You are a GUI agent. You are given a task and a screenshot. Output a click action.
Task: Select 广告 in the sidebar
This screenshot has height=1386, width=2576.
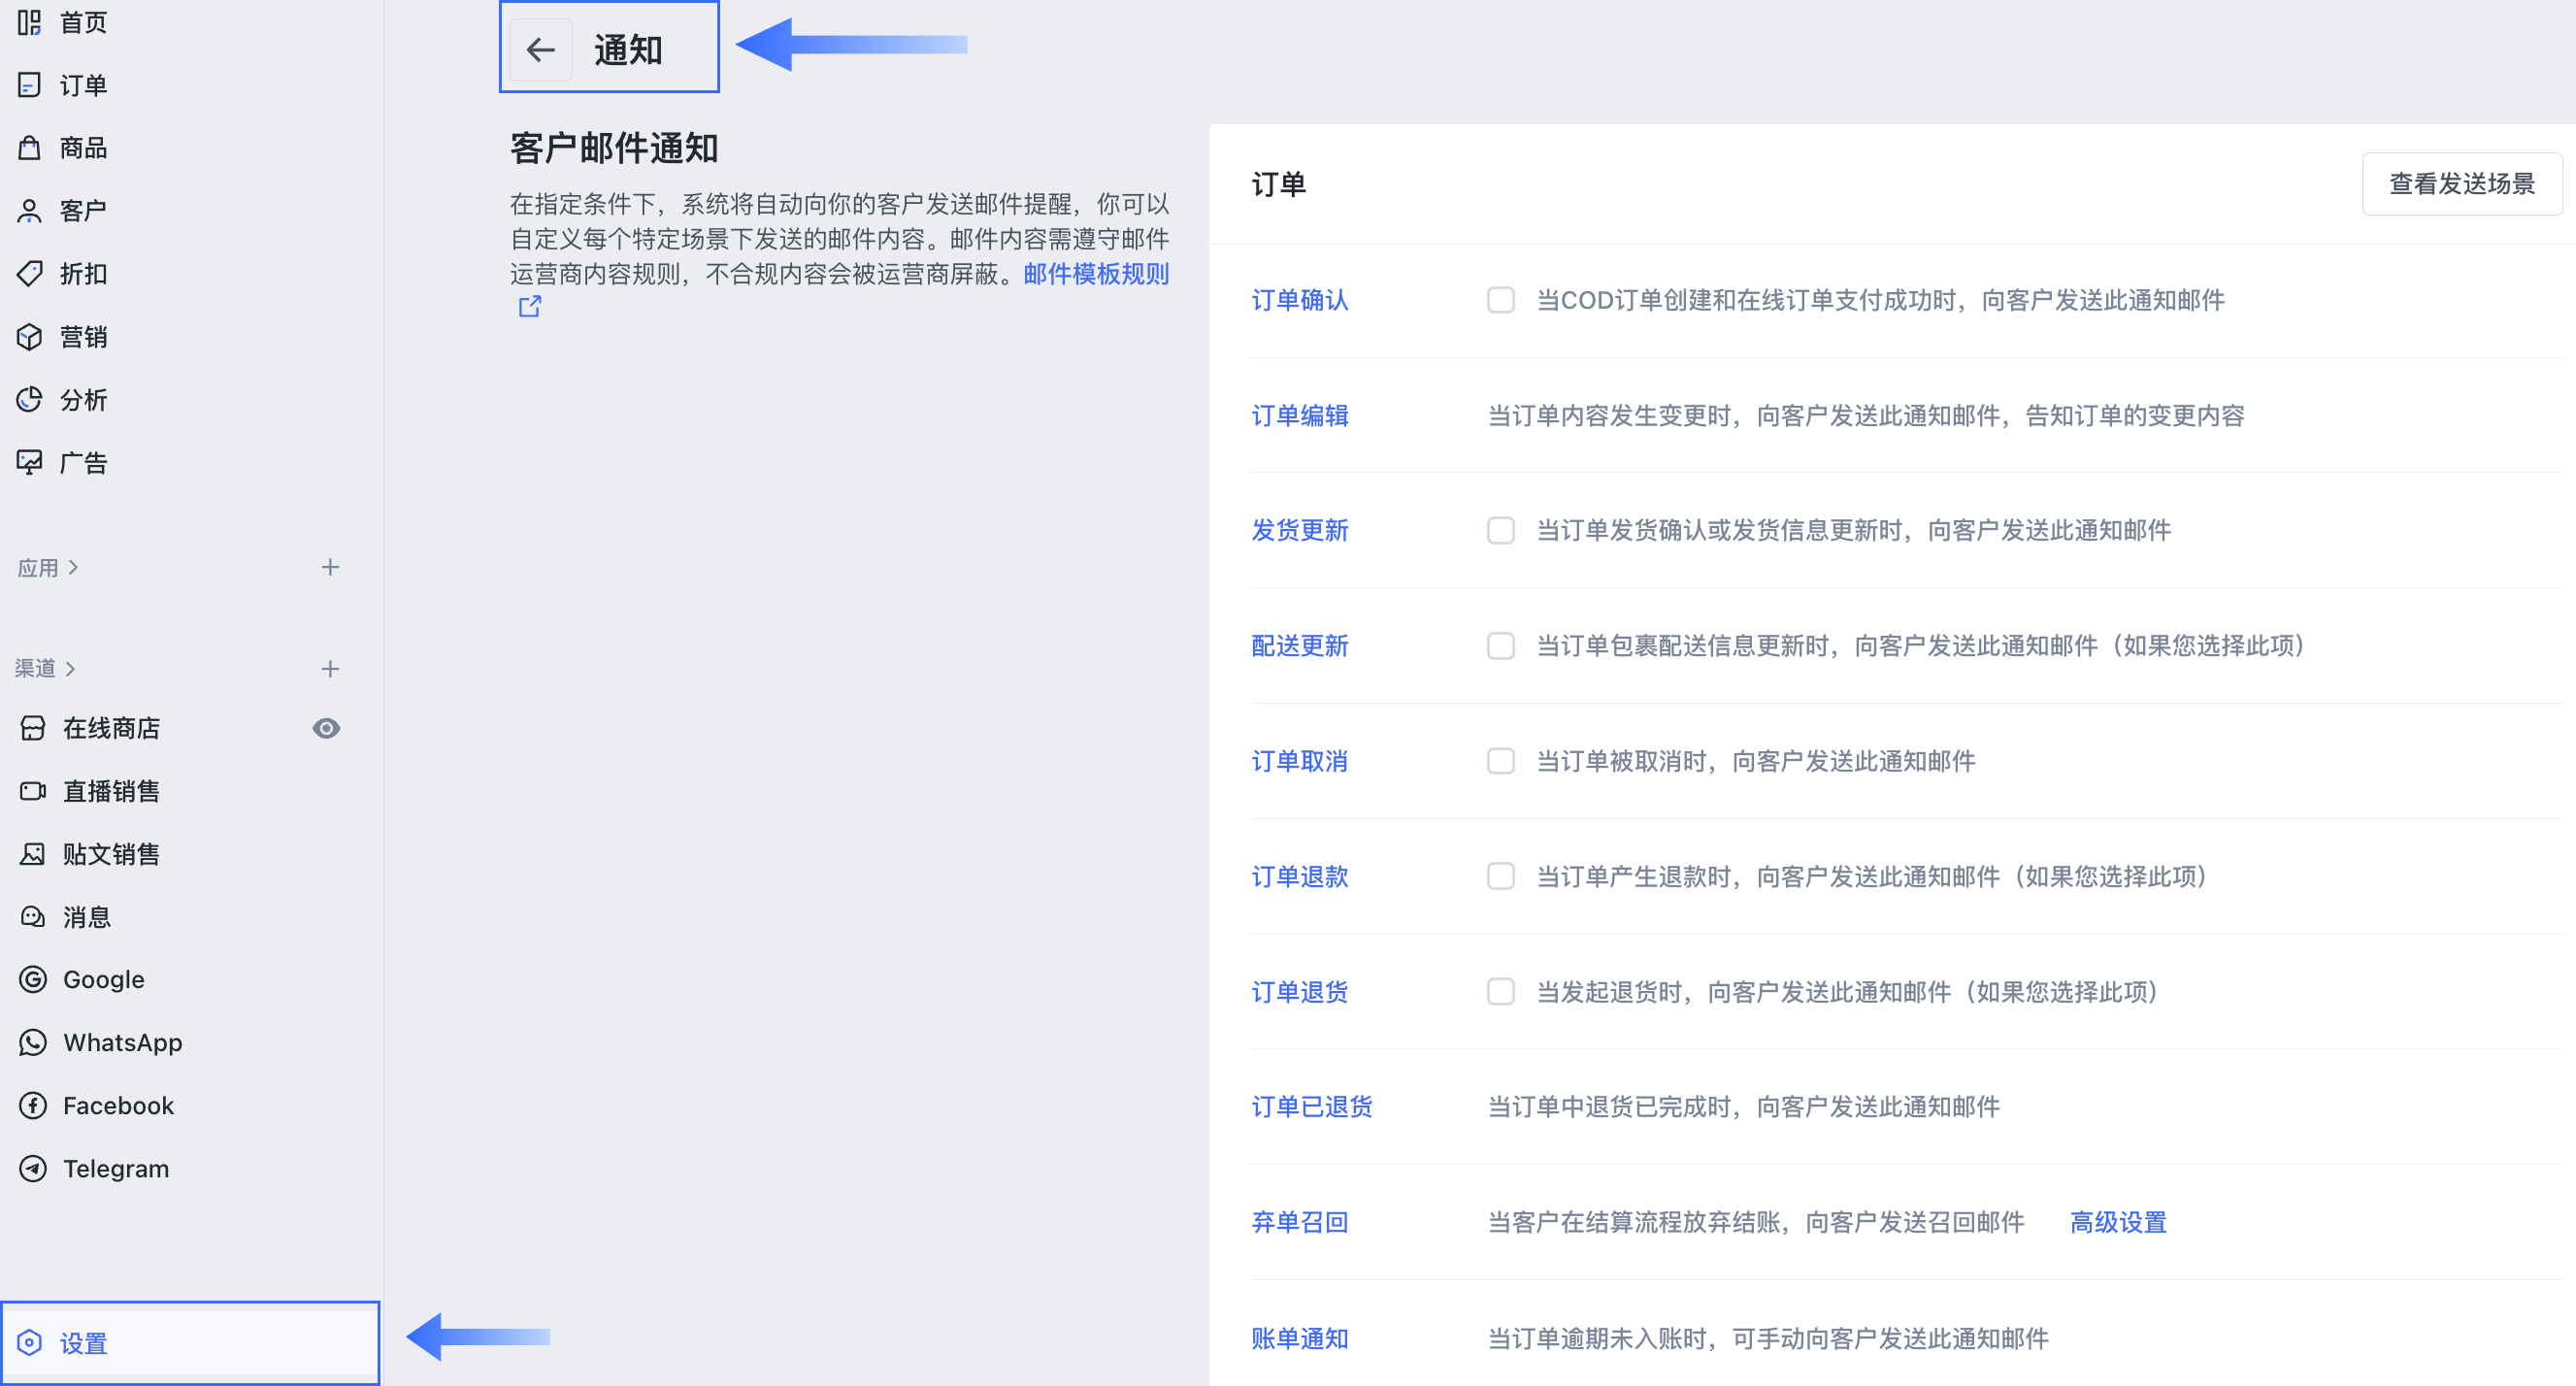84,463
